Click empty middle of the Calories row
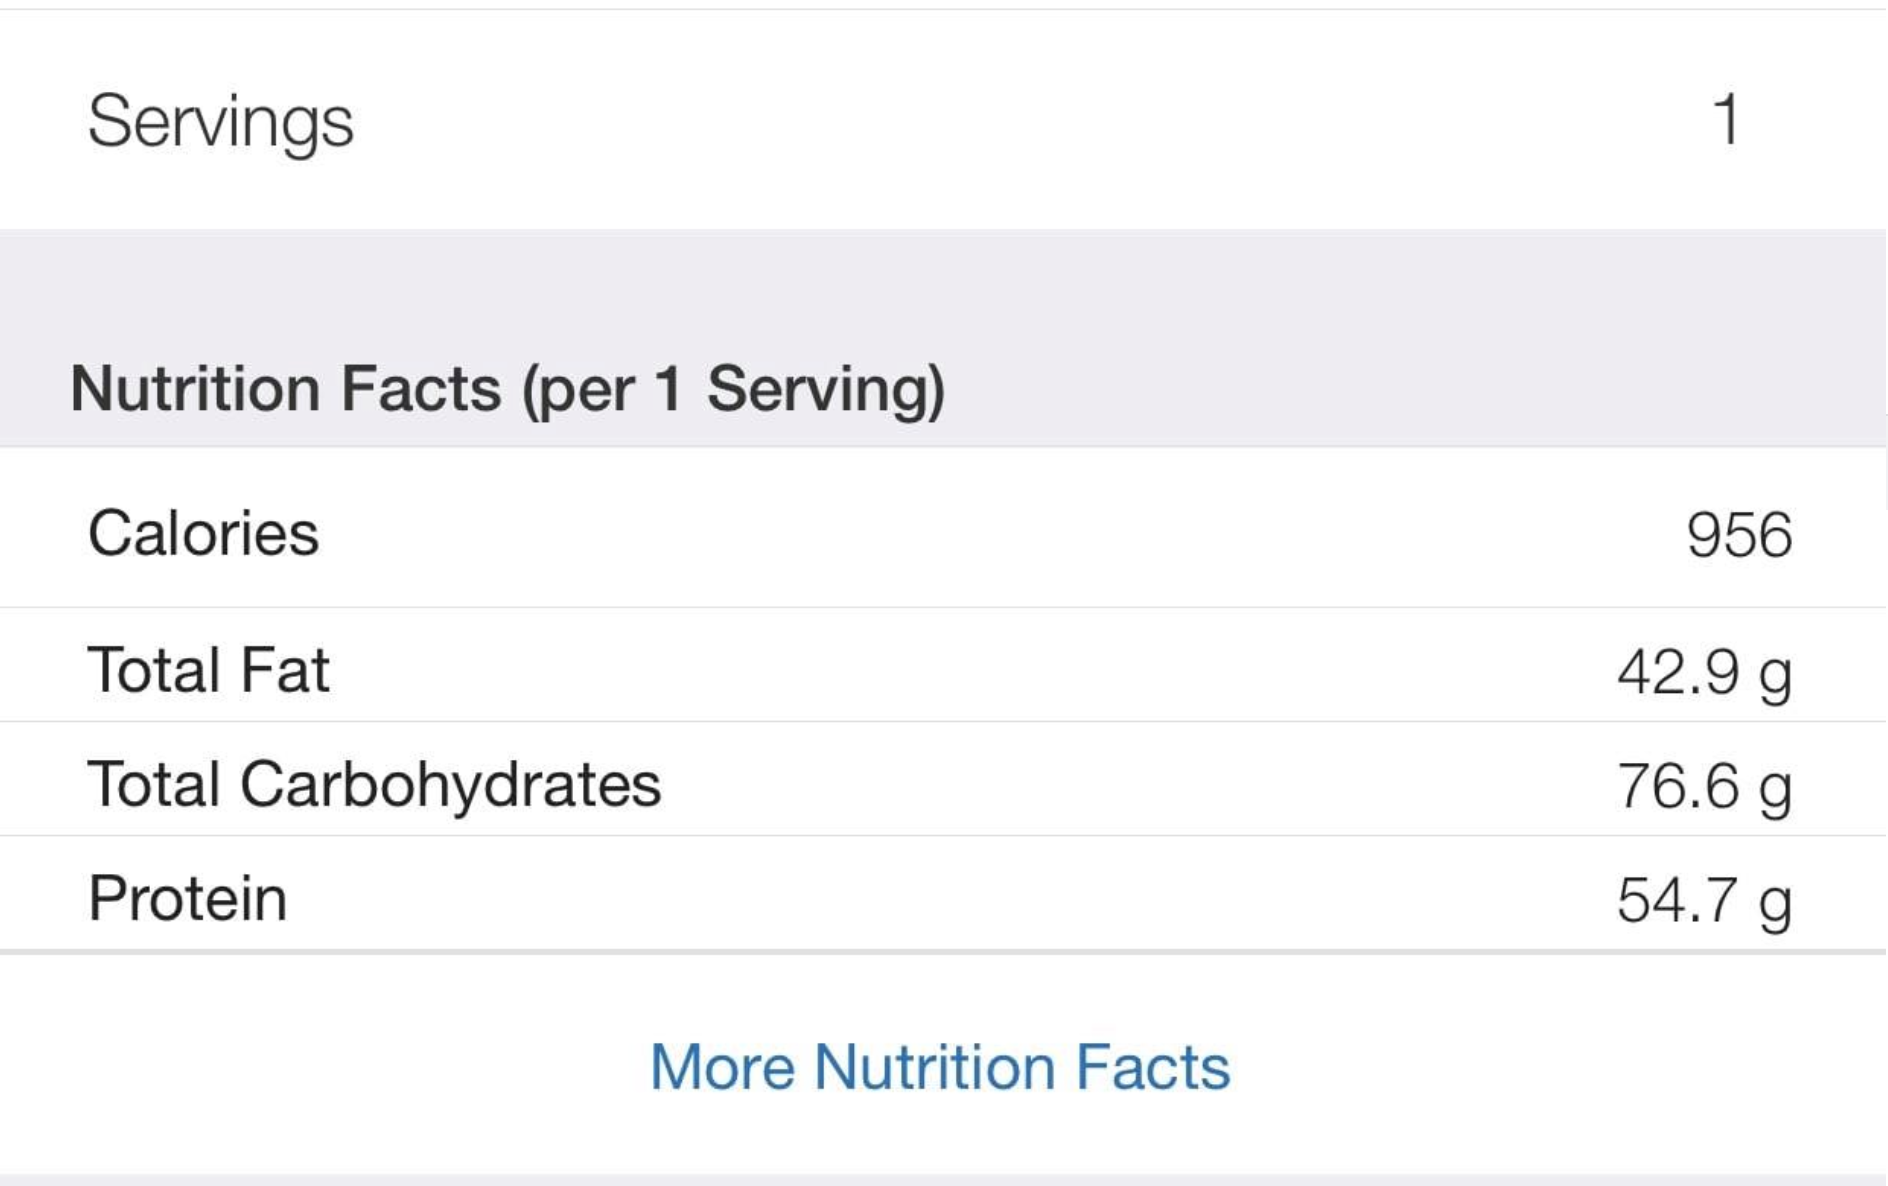This screenshot has width=1888, height=1186. click(1000, 533)
